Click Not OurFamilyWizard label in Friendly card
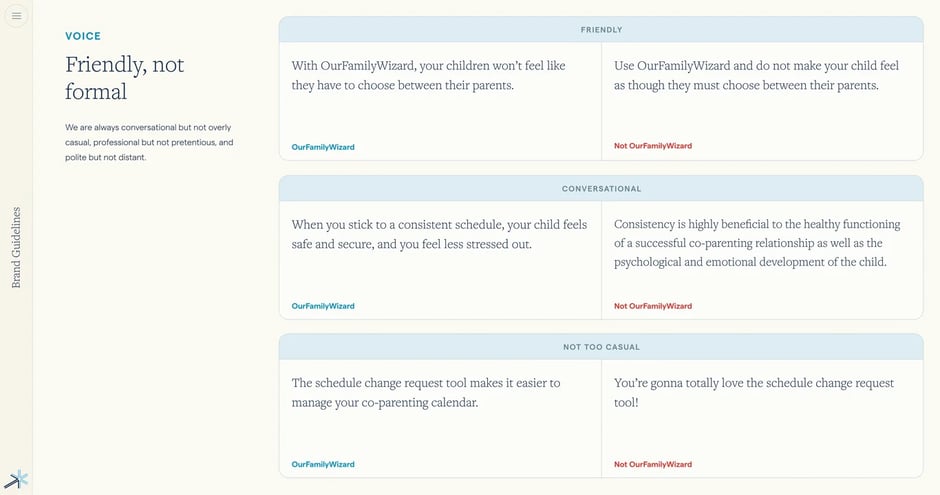Screen dimensions: 940x495 pyautogui.click(x=653, y=146)
